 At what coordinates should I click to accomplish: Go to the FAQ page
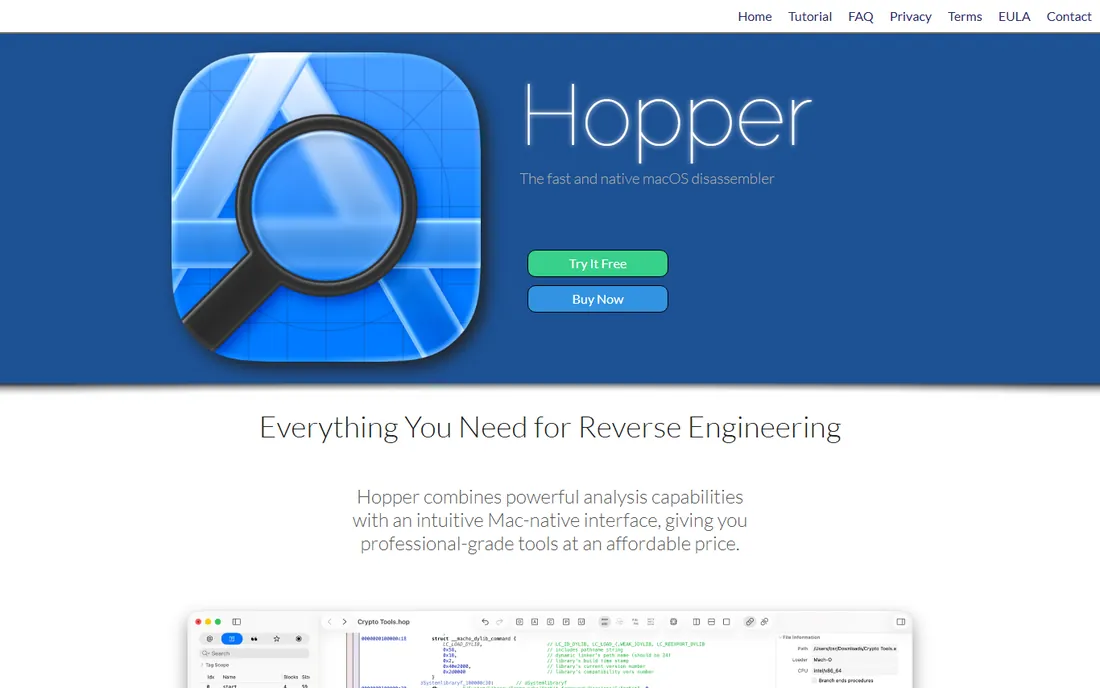(861, 16)
